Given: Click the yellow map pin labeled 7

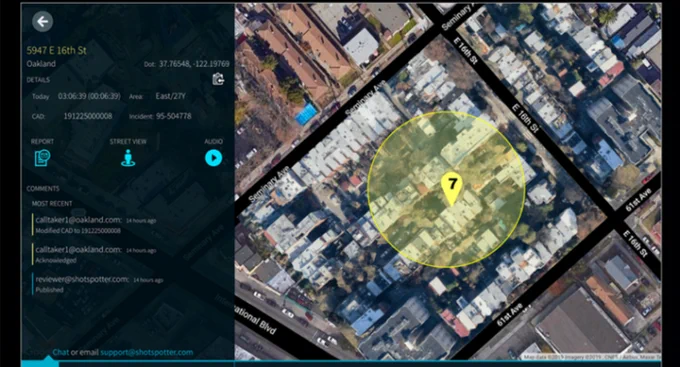Looking at the screenshot, I should tap(451, 188).
